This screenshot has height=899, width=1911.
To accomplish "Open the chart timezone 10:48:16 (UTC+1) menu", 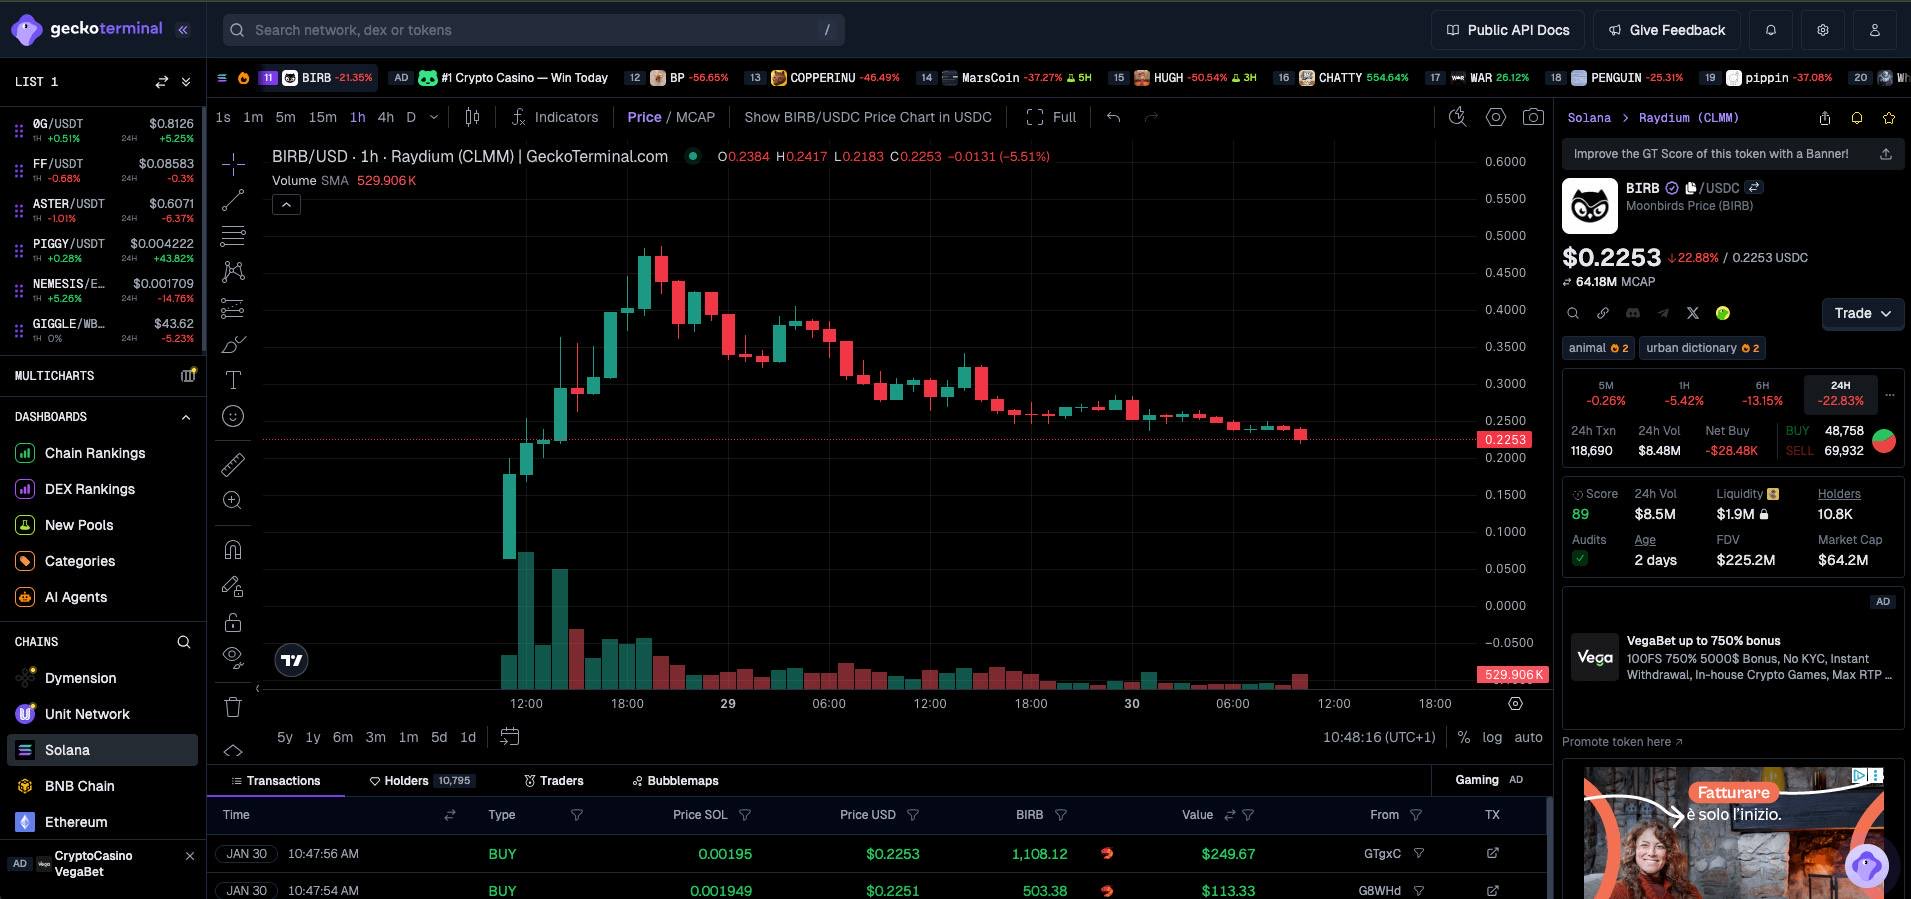I will [1379, 737].
